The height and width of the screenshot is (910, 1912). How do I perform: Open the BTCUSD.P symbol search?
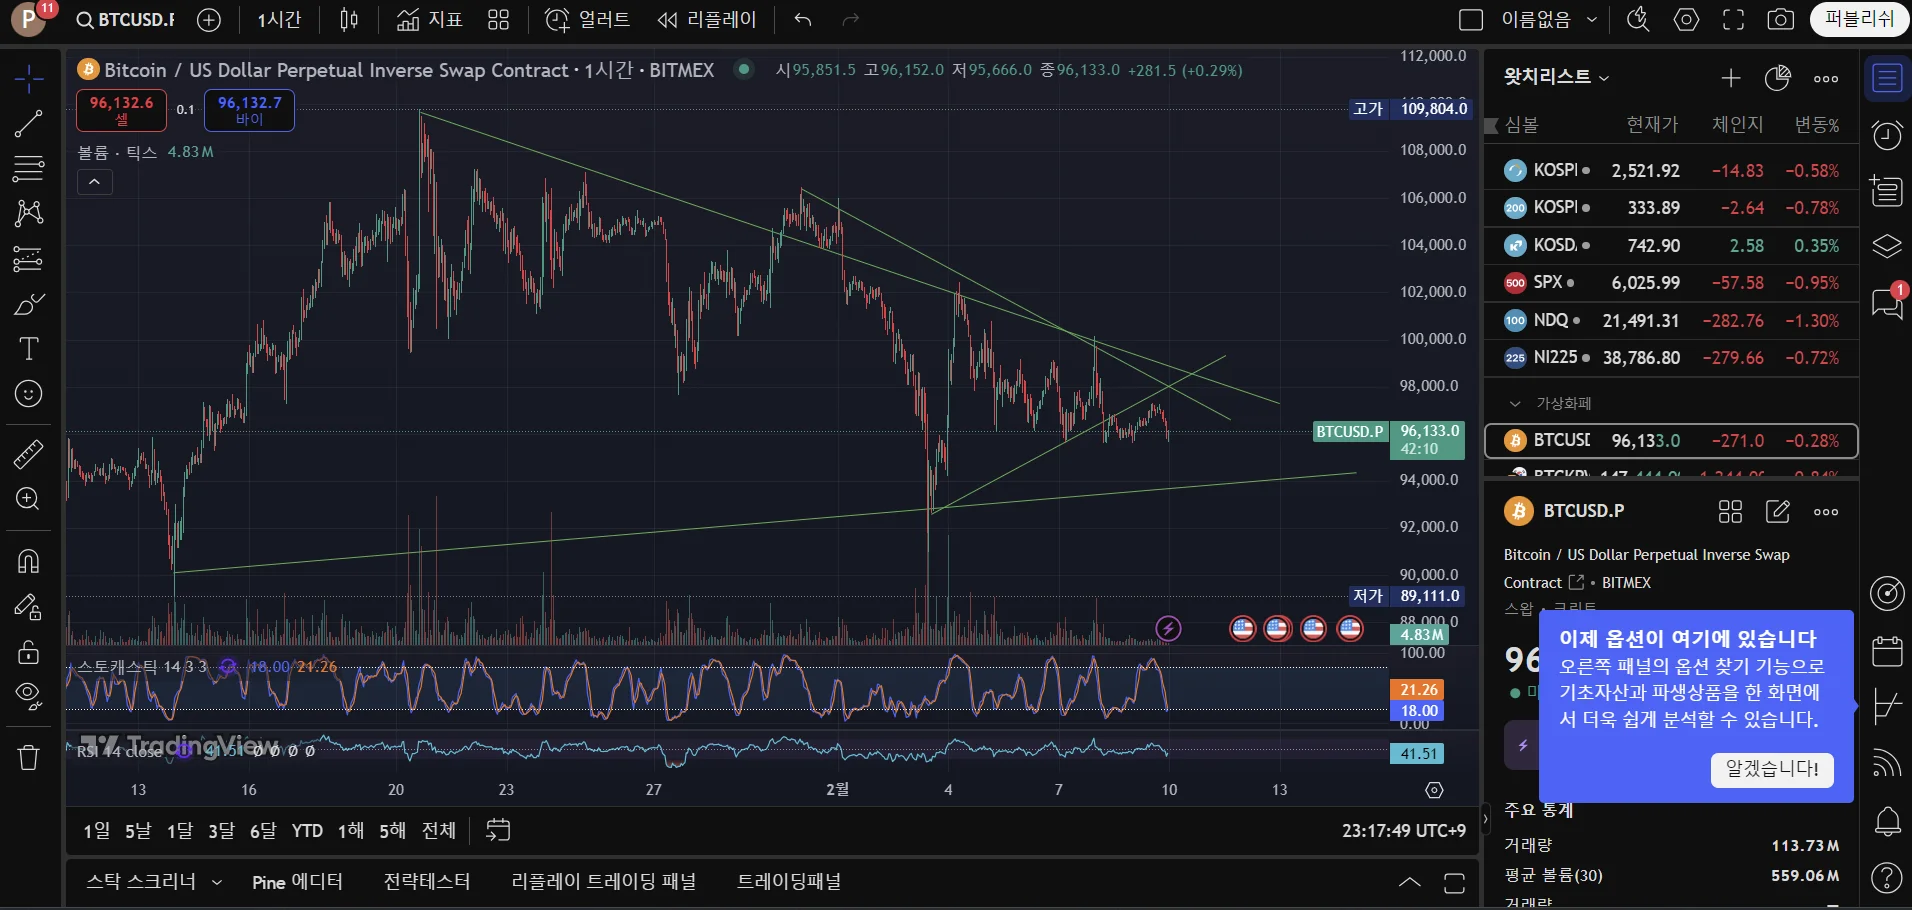126,20
